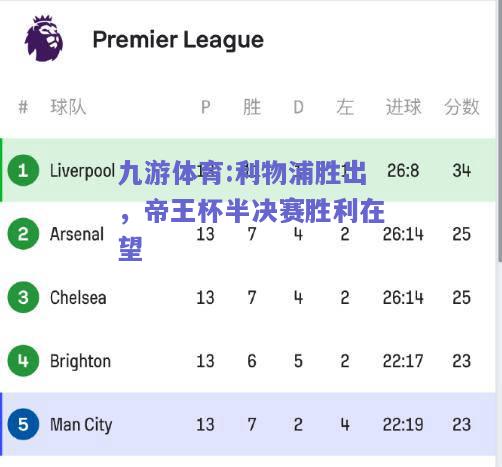Viewport: 502px width, 467px height.
Task: Click the P matches-played column header
Action: [206, 107]
